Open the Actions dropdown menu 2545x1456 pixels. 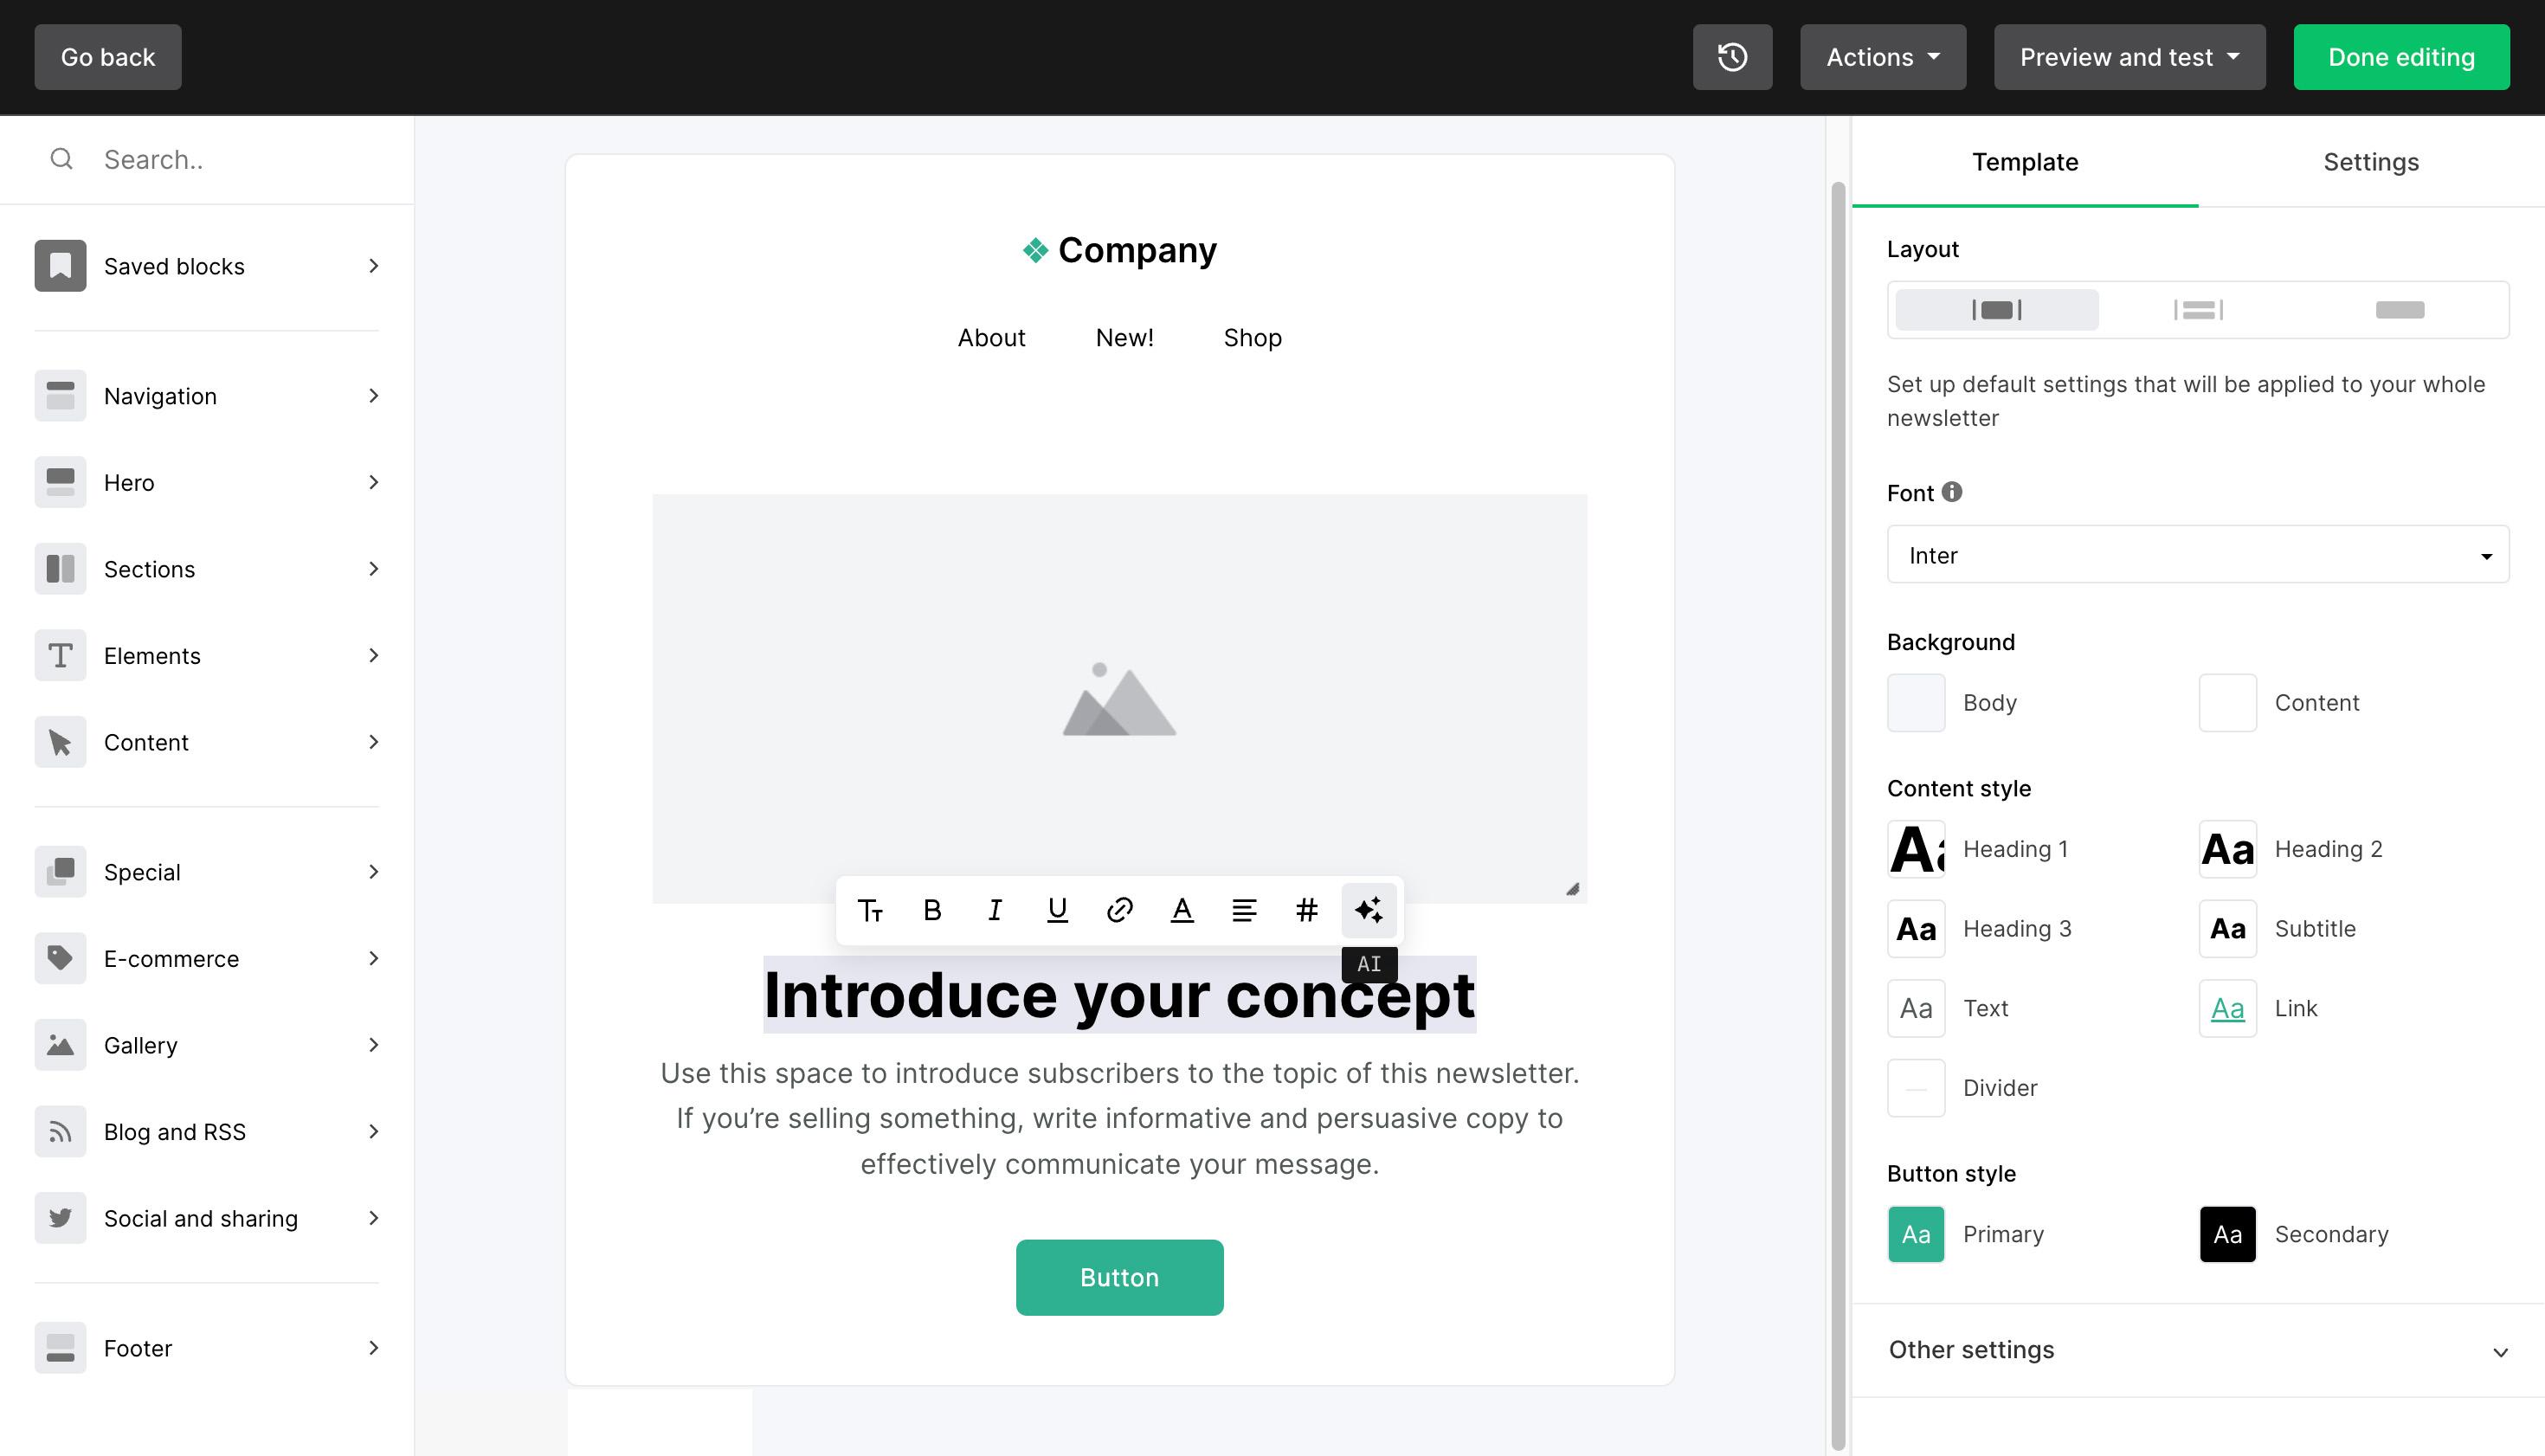tap(1881, 56)
